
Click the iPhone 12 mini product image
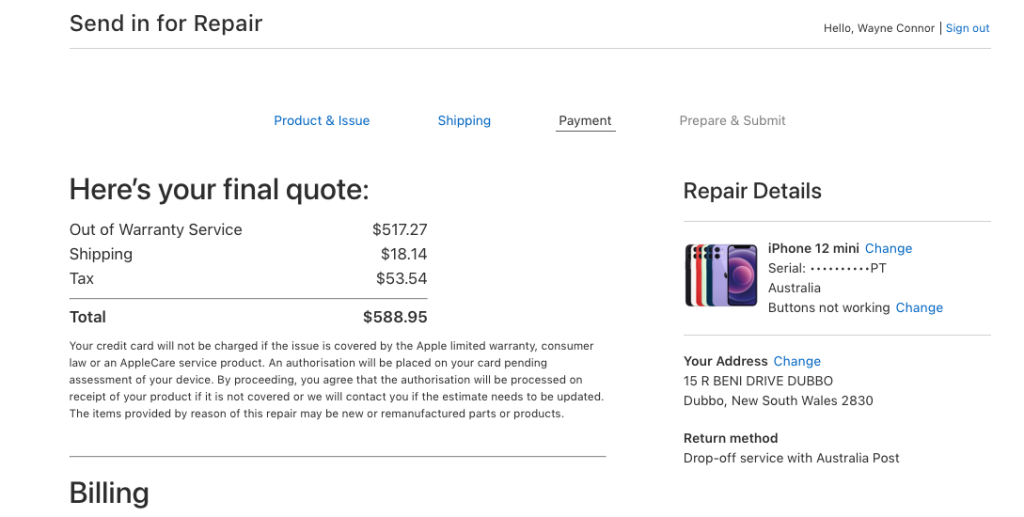(x=721, y=275)
